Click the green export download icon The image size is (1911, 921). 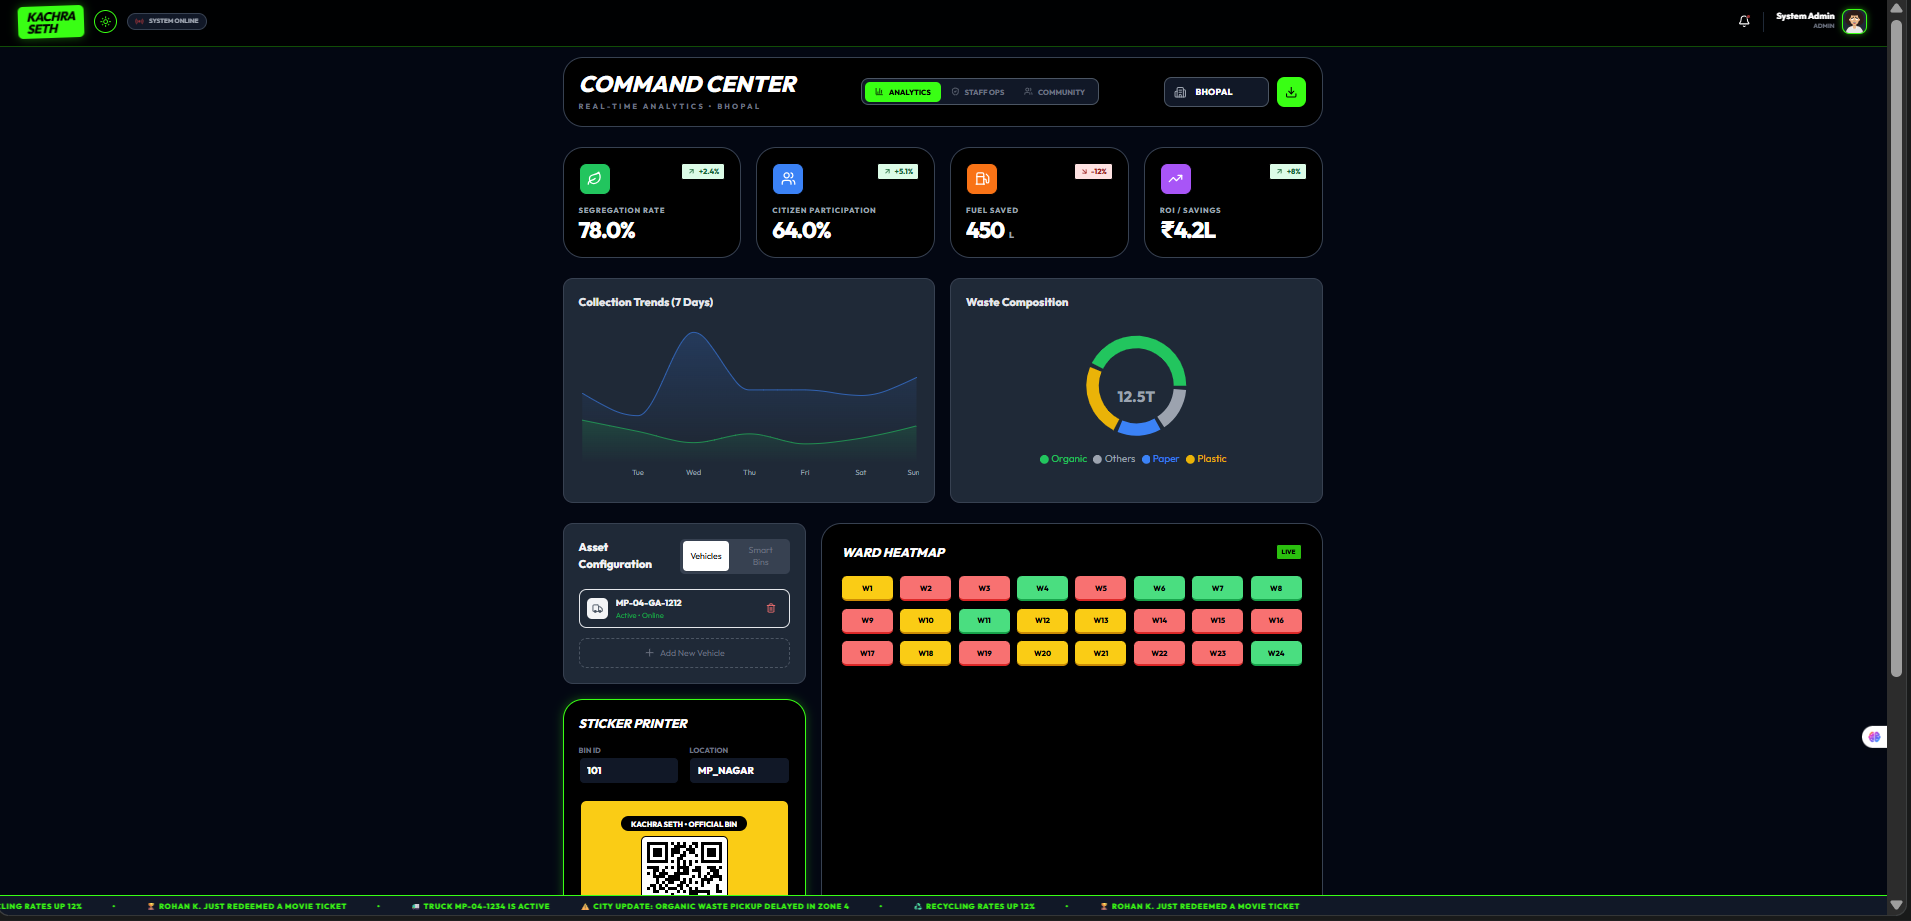tap(1291, 91)
